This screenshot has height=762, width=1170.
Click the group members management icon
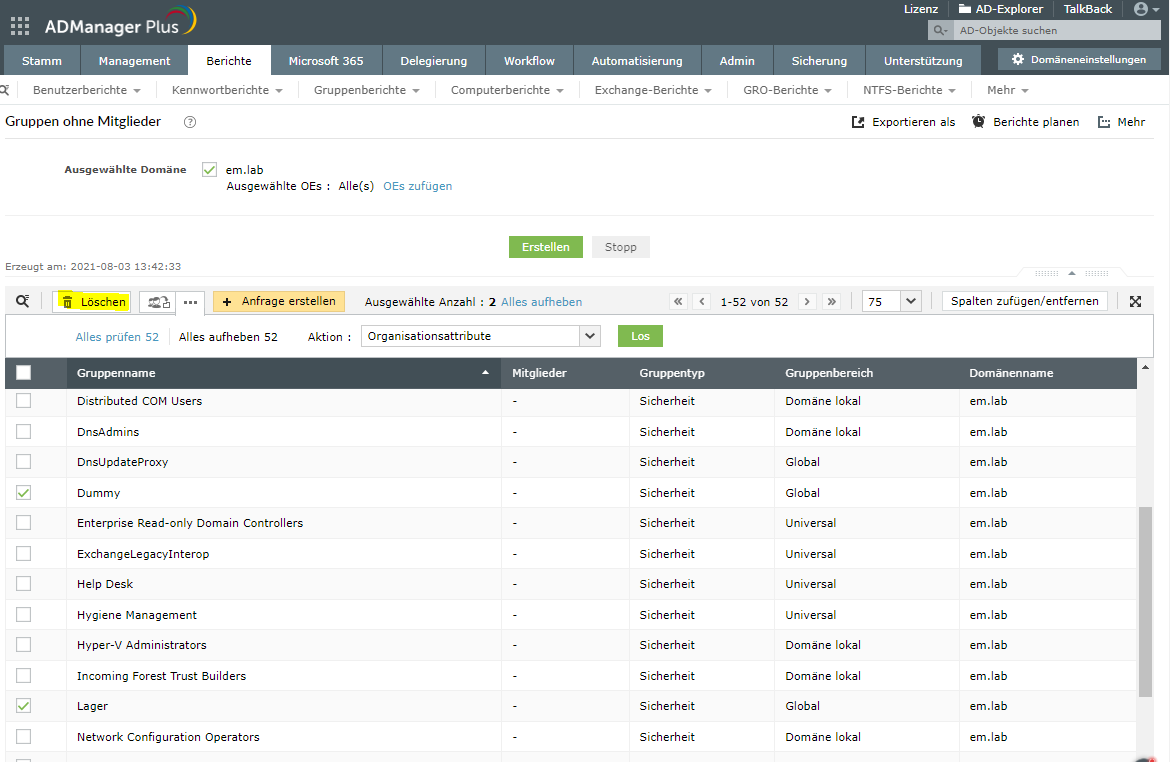point(158,302)
